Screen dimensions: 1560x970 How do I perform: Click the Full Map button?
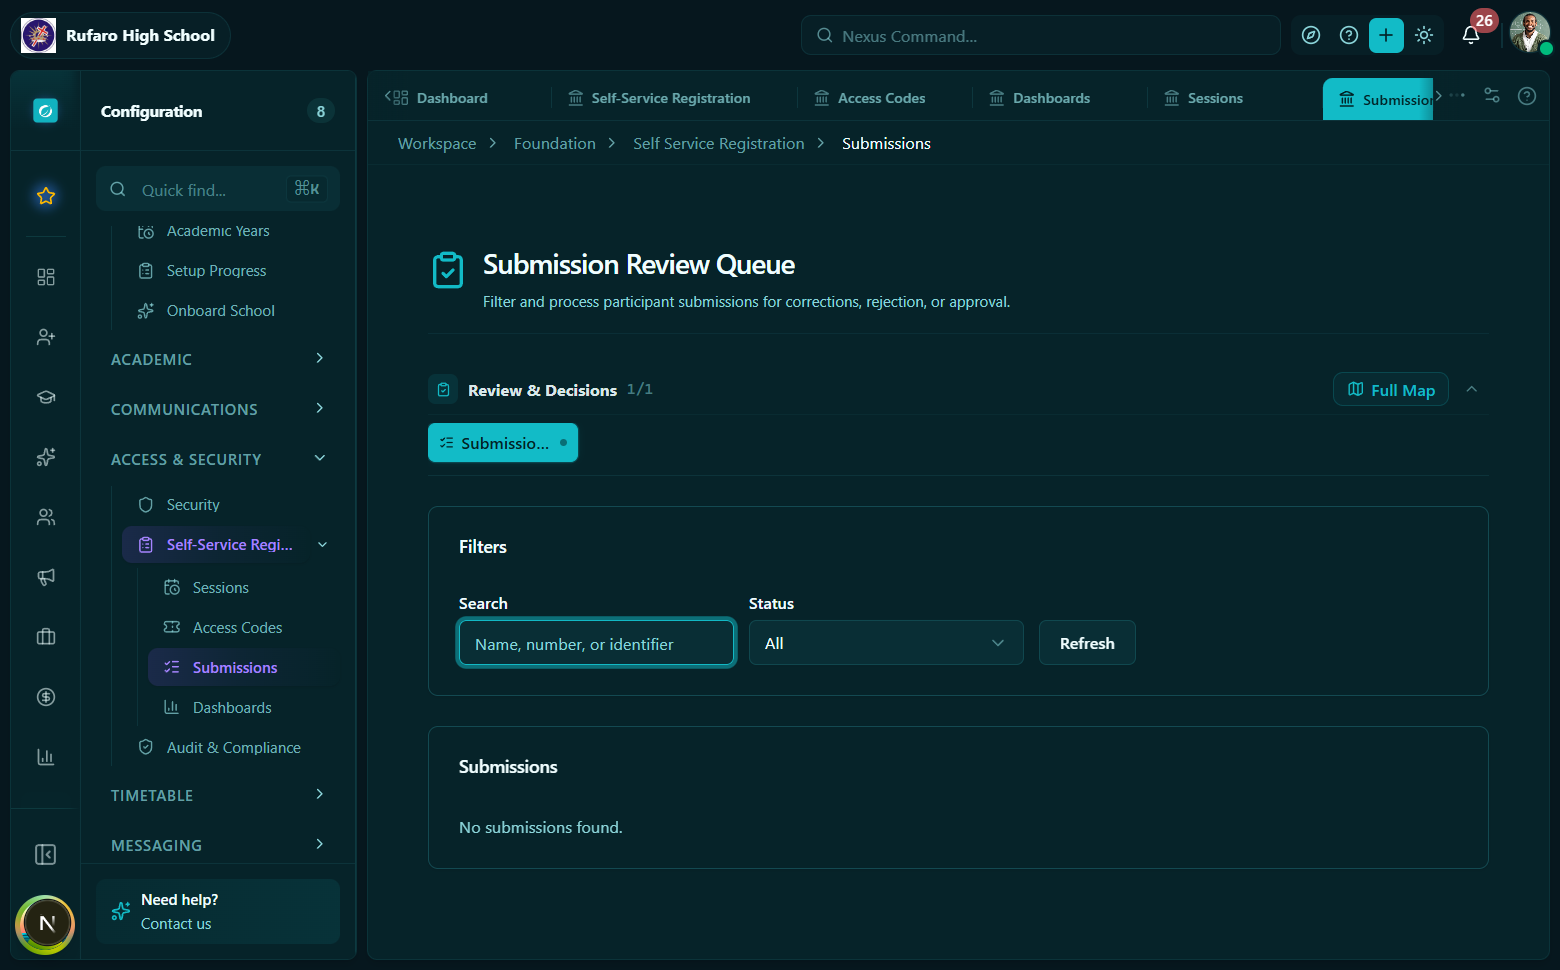tap(1391, 390)
